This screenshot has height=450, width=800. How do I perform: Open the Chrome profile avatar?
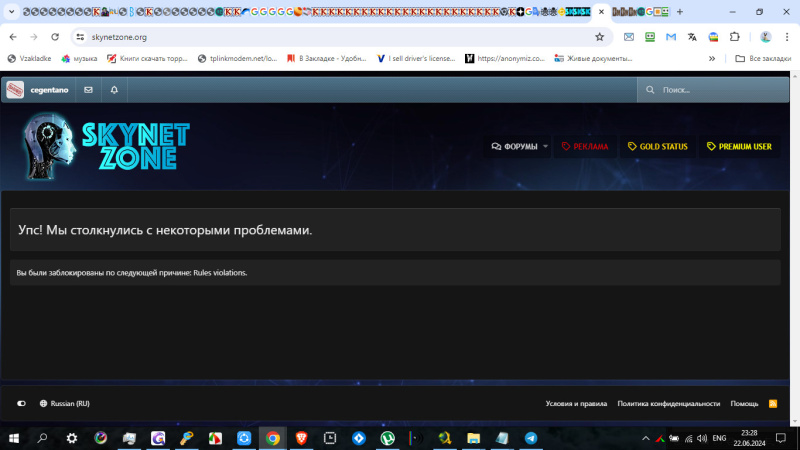(765, 37)
